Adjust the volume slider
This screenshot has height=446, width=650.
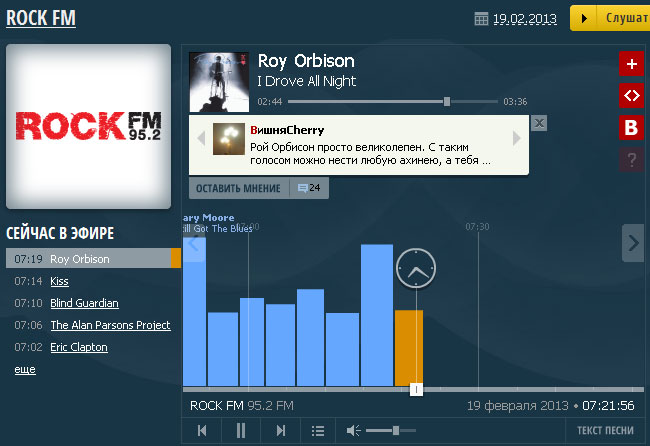coord(397,430)
